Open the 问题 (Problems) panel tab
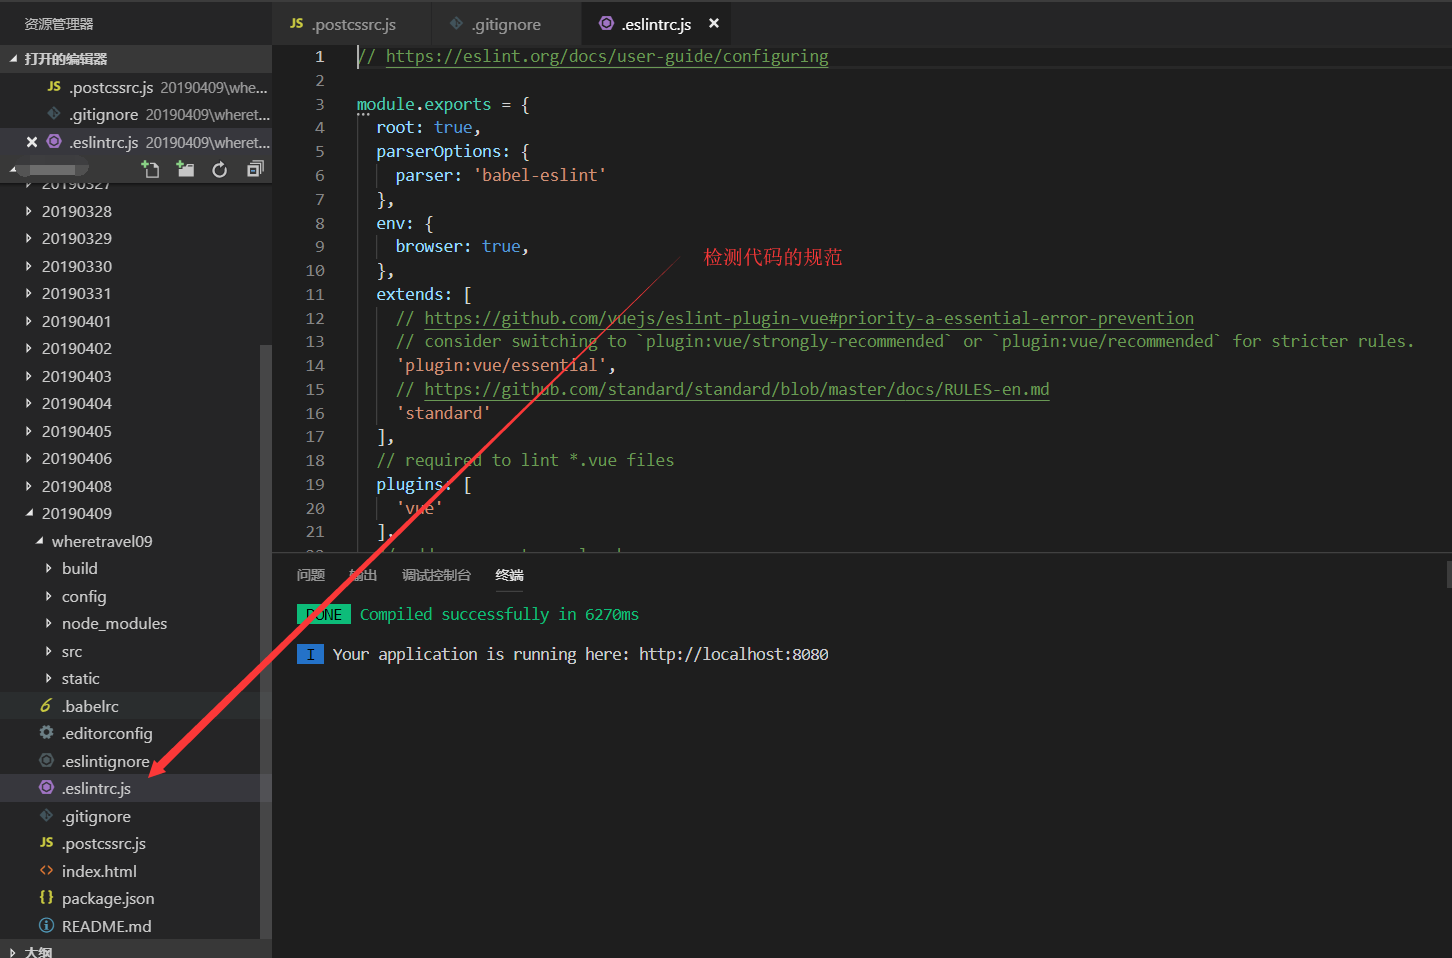The width and height of the screenshot is (1452, 958). (x=311, y=575)
